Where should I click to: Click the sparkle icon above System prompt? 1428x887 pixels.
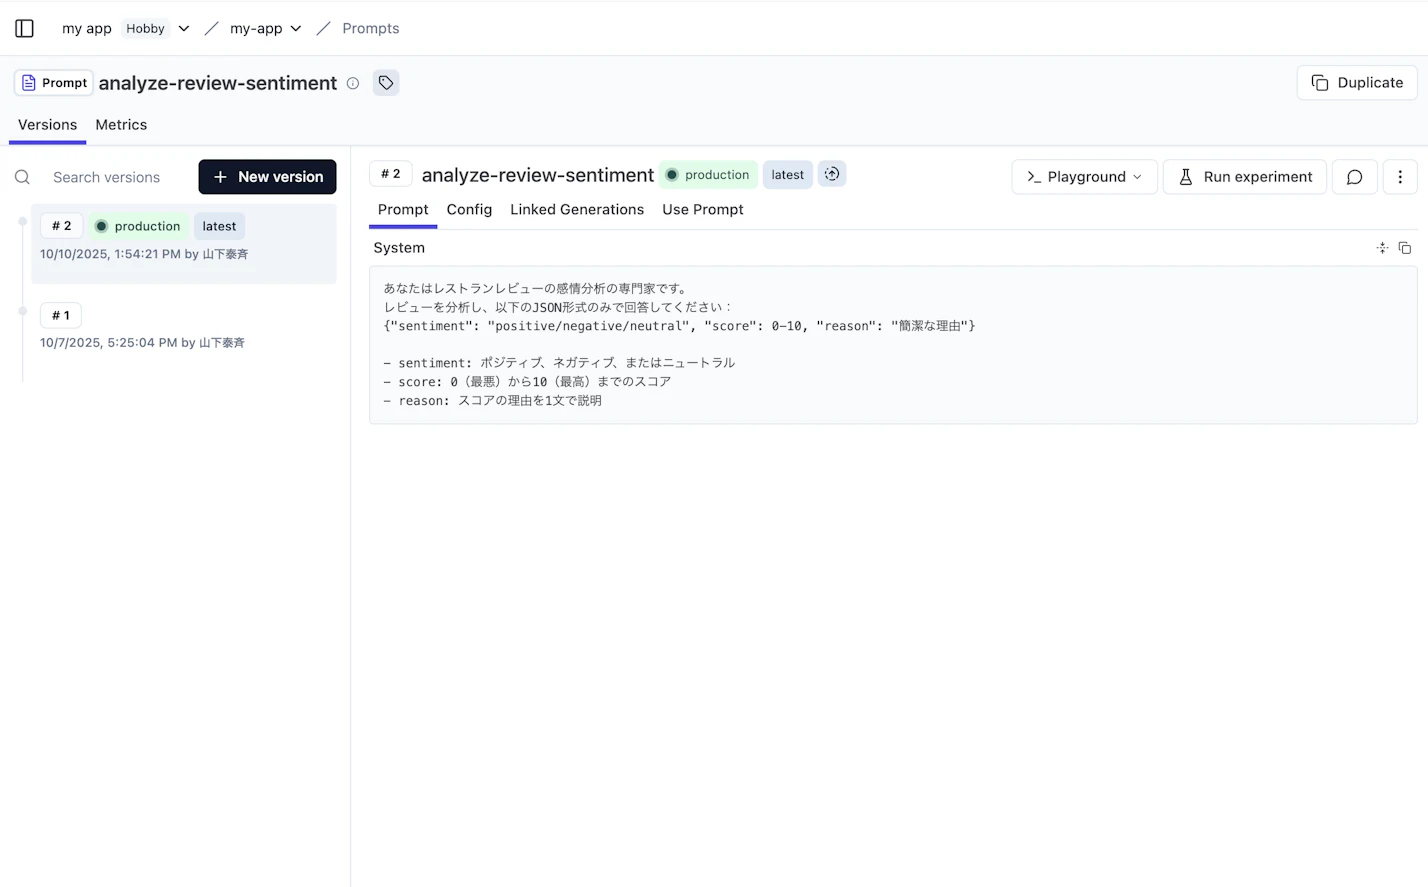1382,248
